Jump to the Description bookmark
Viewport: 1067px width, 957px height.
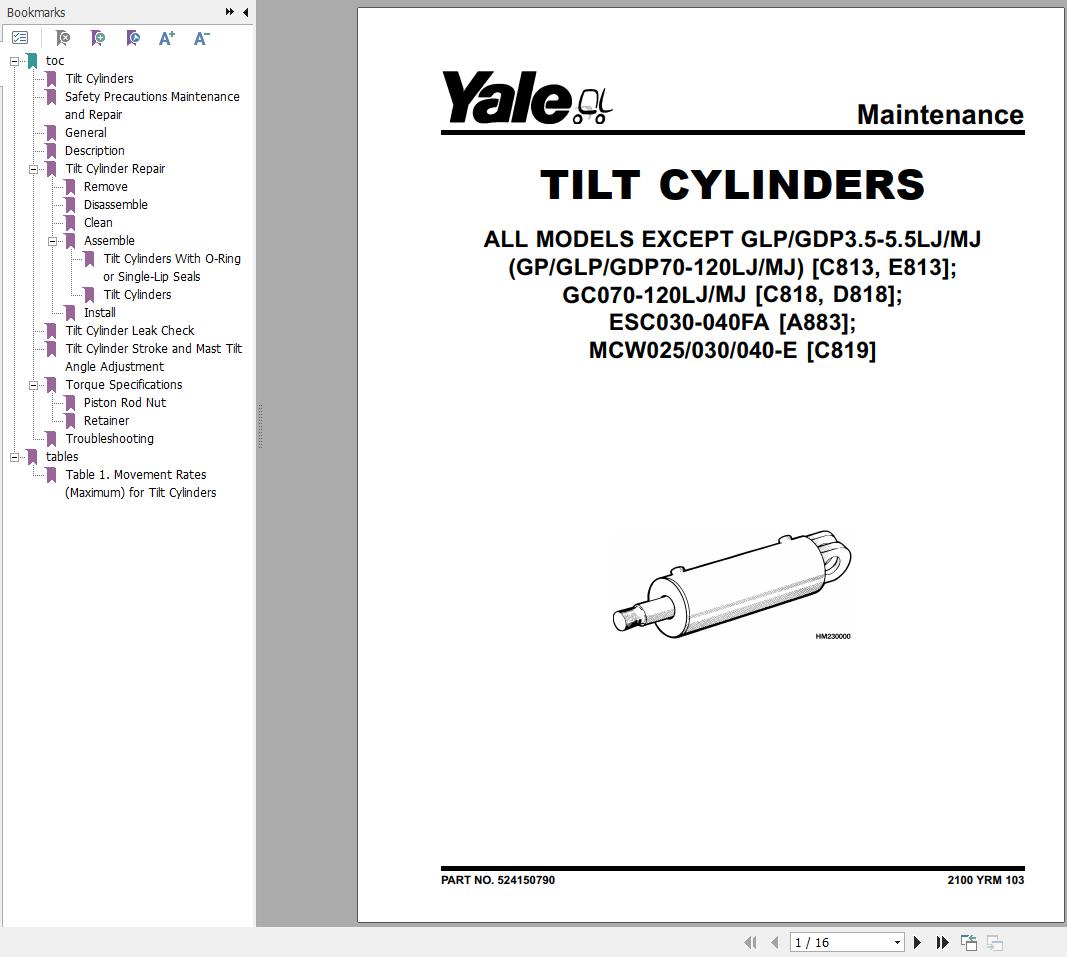coord(95,150)
